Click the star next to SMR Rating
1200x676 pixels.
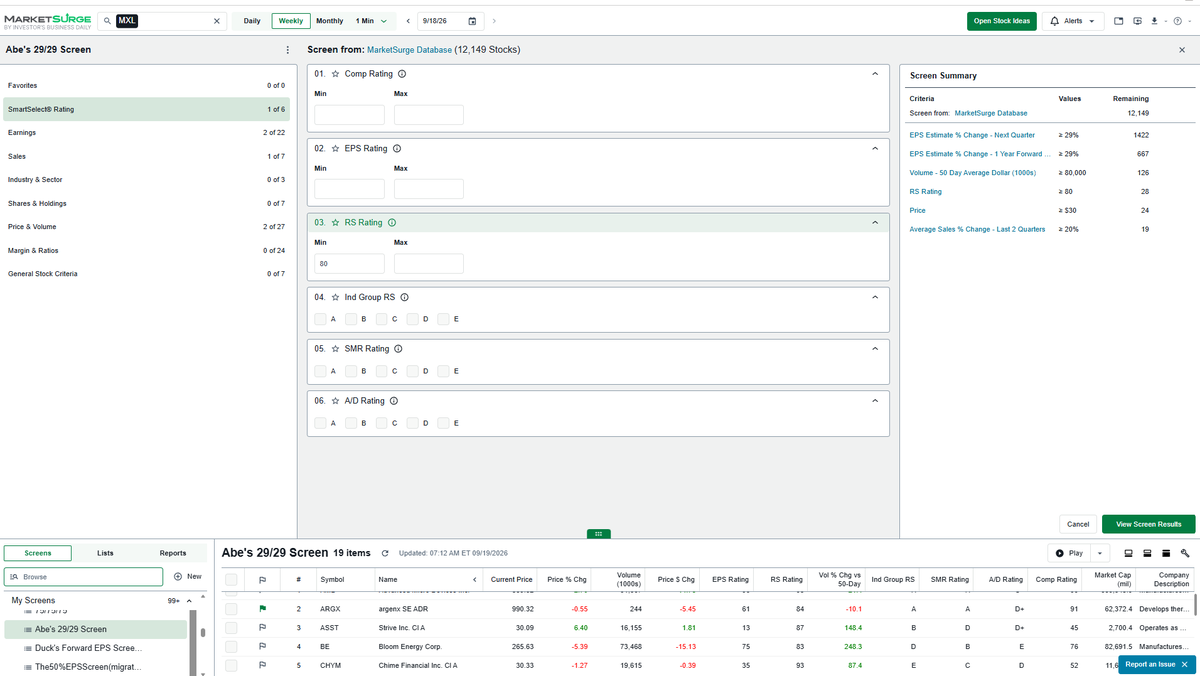coord(335,349)
